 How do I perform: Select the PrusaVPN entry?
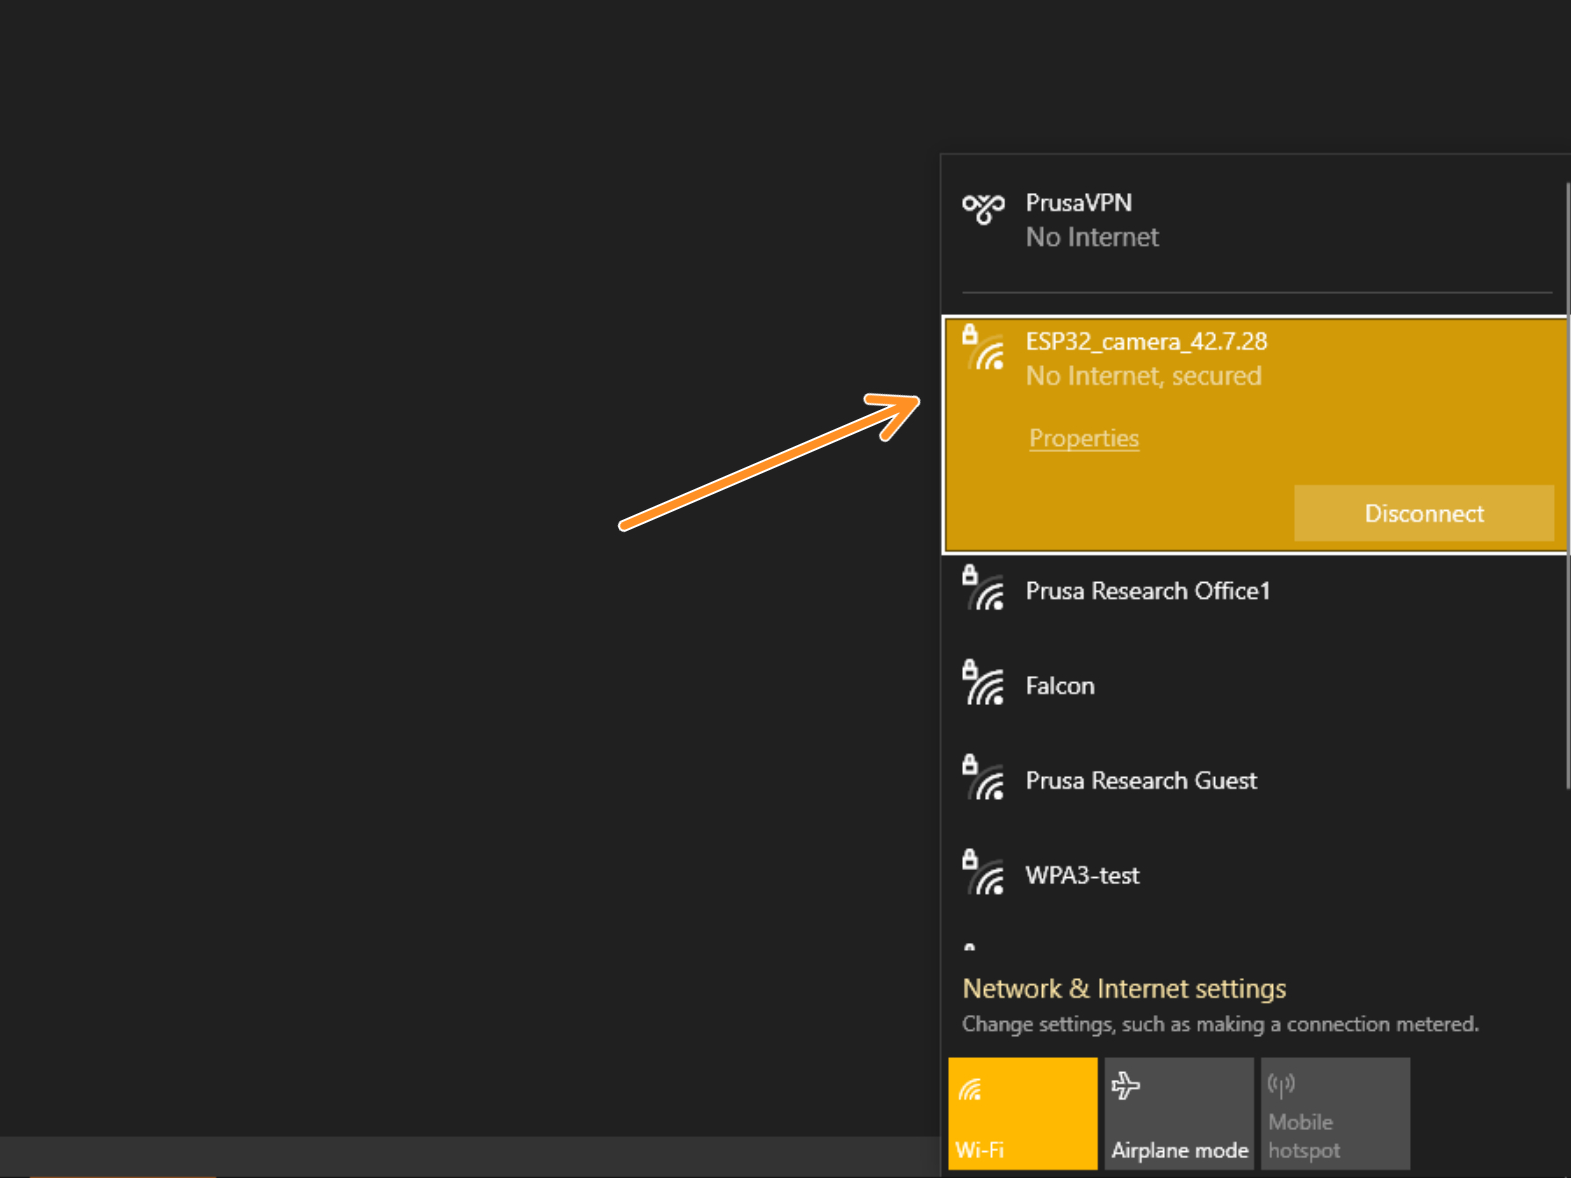pos(1254,220)
